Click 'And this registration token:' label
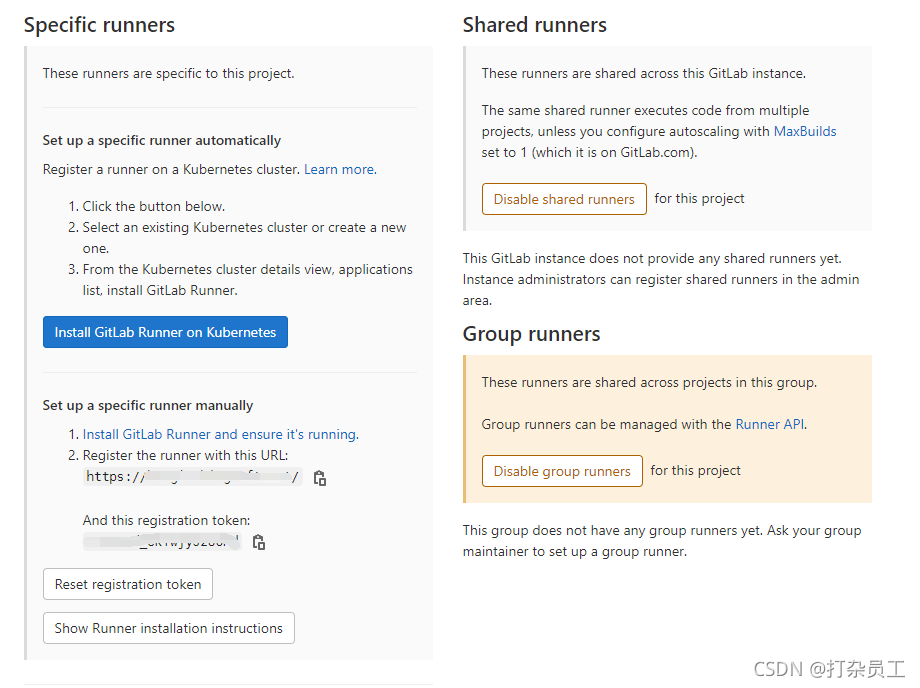920x688 pixels. 167,520
